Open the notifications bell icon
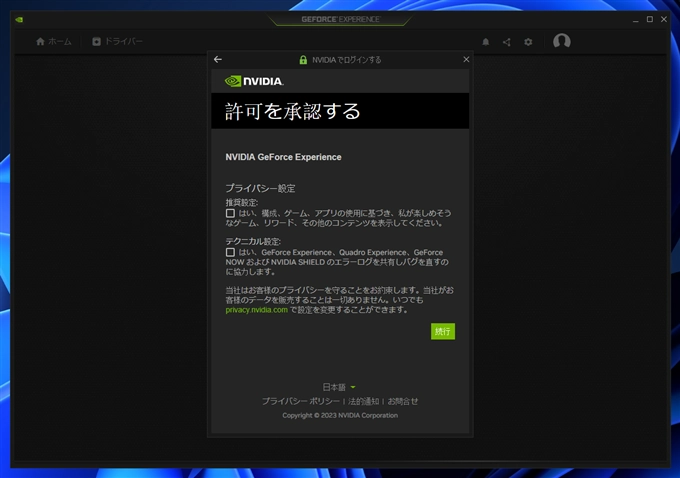The height and width of the screenshot is (478, 680). coord(486,42)
